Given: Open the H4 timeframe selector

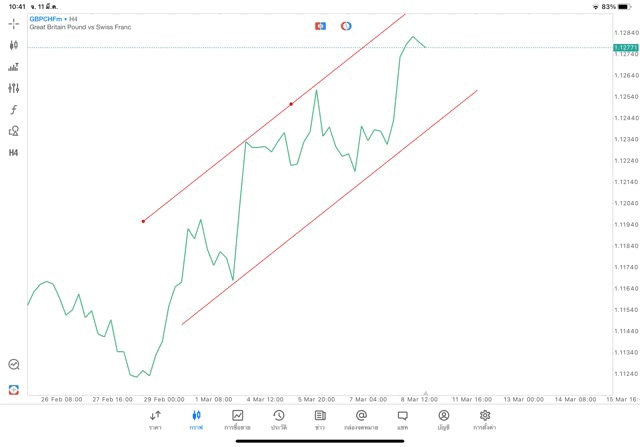Looking at the screenshot, I should click(13, 153).
